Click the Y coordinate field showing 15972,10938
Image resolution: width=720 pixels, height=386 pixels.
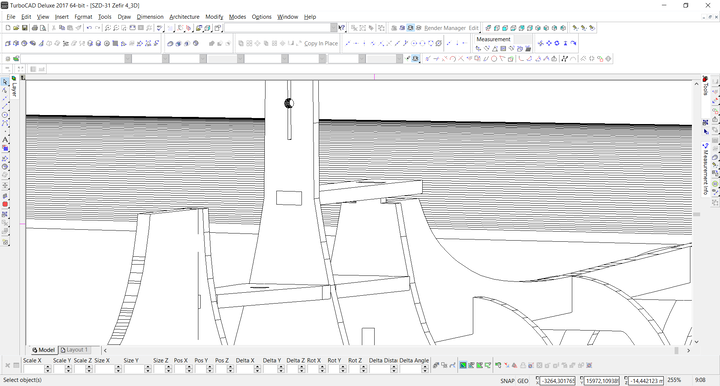pos(602,380)
